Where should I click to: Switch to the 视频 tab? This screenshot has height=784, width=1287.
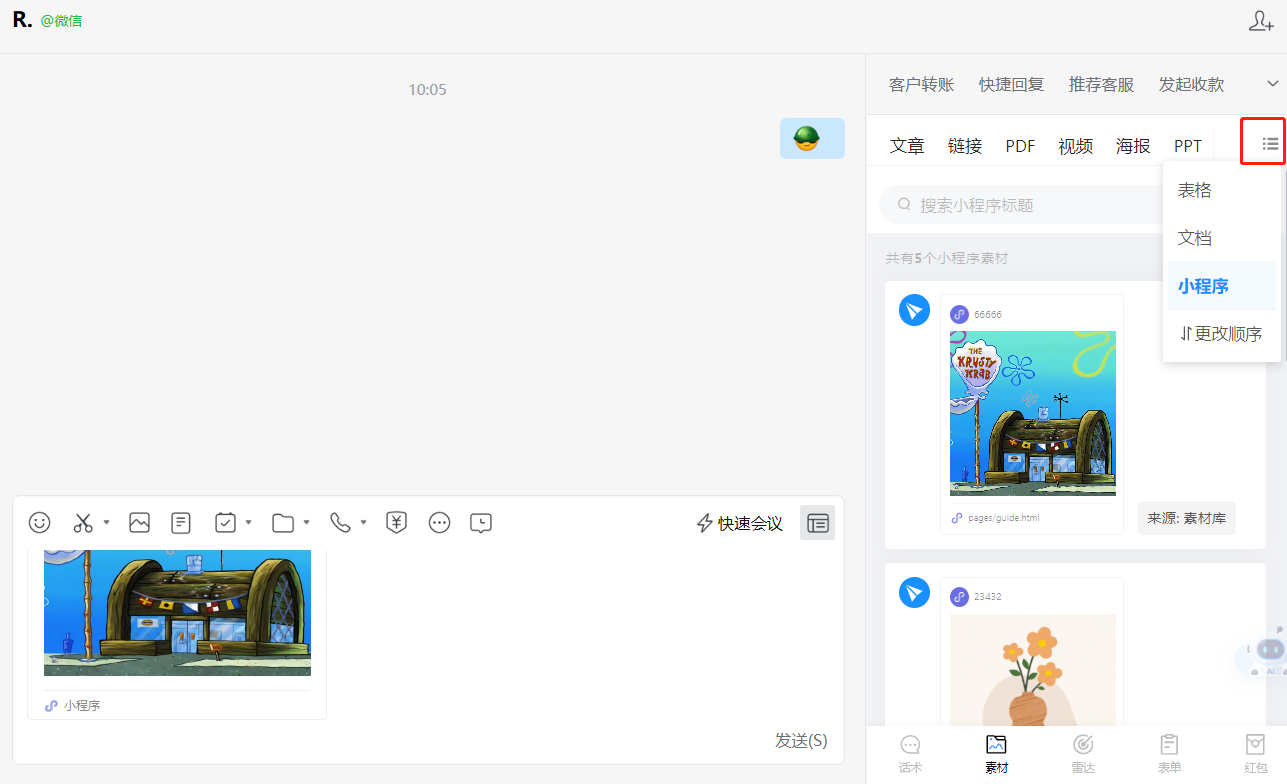point(1076,146)
